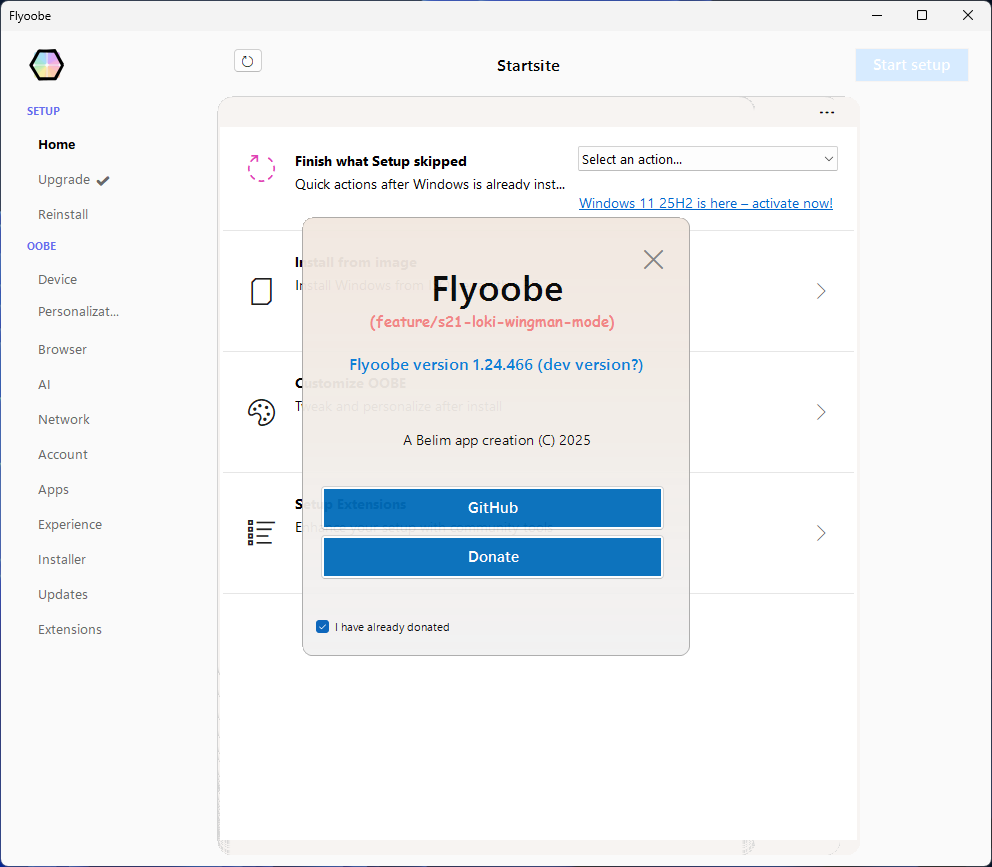Click the large Flyoobe dialog title
992x867 pixels.
click(497, 289)
